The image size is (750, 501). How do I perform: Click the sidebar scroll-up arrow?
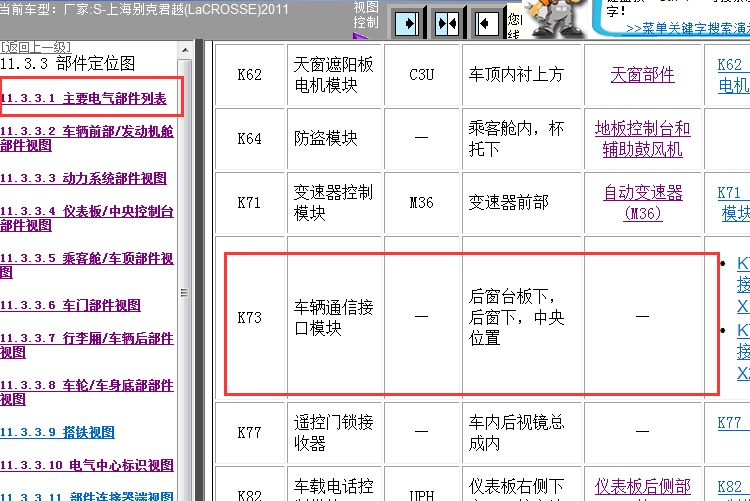(185, 50)
